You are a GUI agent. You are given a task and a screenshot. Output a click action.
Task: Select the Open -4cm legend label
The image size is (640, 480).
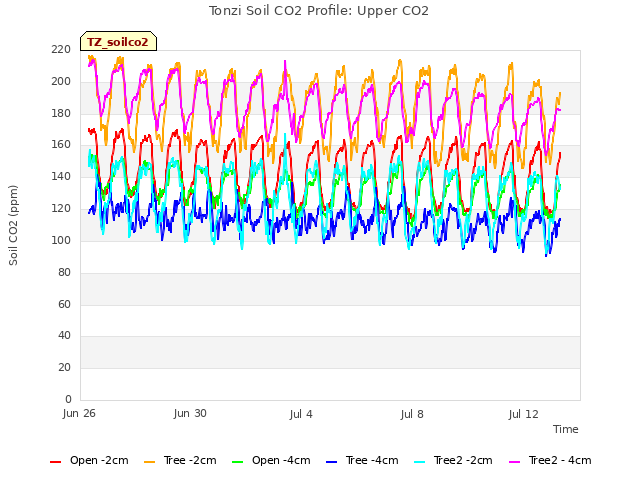tap(281, 460)
